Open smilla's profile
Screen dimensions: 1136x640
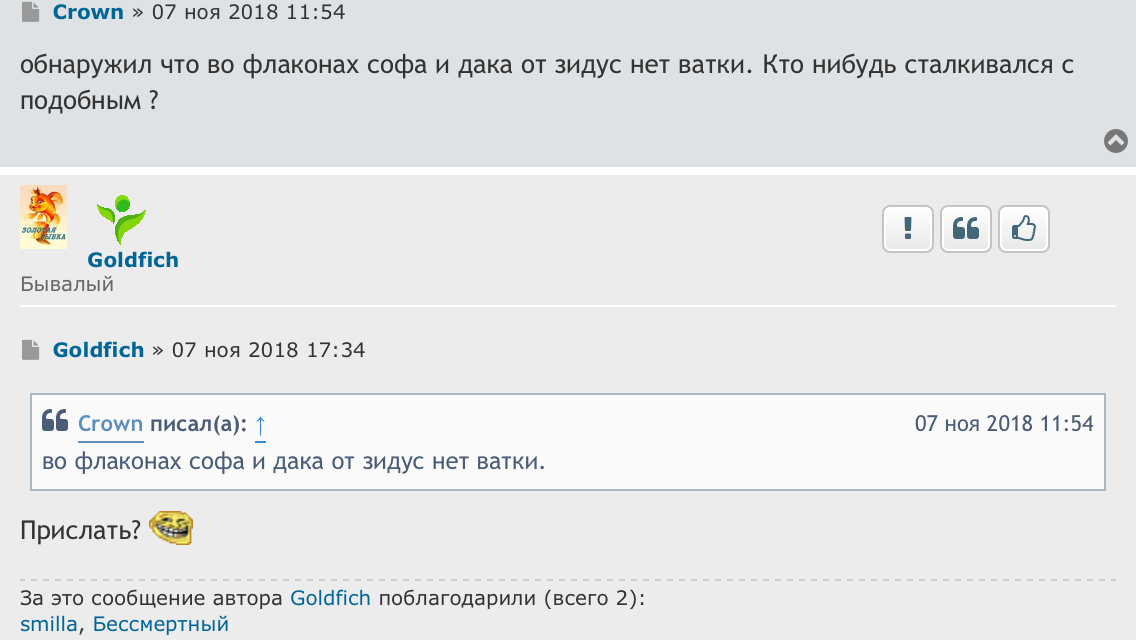click(48, 625)
